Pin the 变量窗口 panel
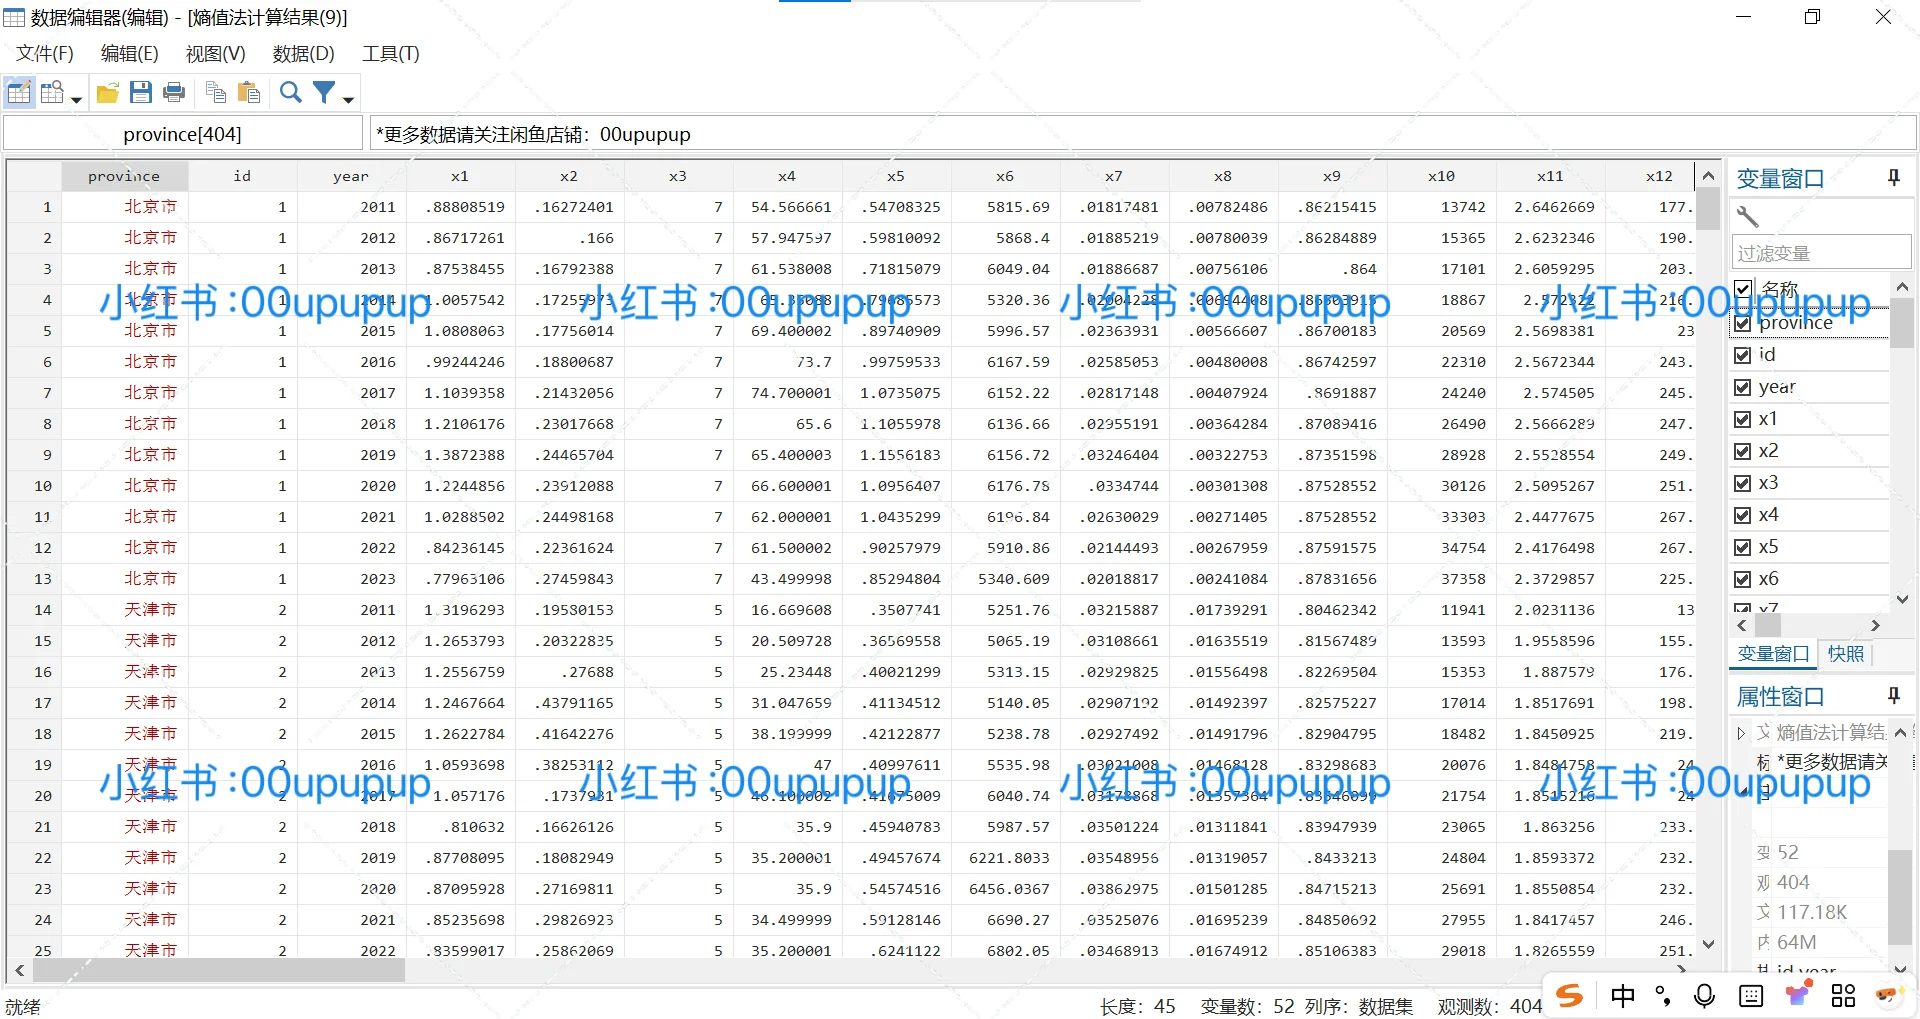1920x1019 pixels. (x=1893, y=178)
